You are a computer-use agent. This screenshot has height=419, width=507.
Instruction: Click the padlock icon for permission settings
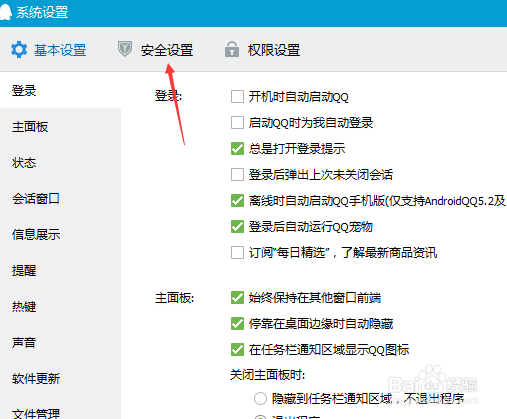232,49
